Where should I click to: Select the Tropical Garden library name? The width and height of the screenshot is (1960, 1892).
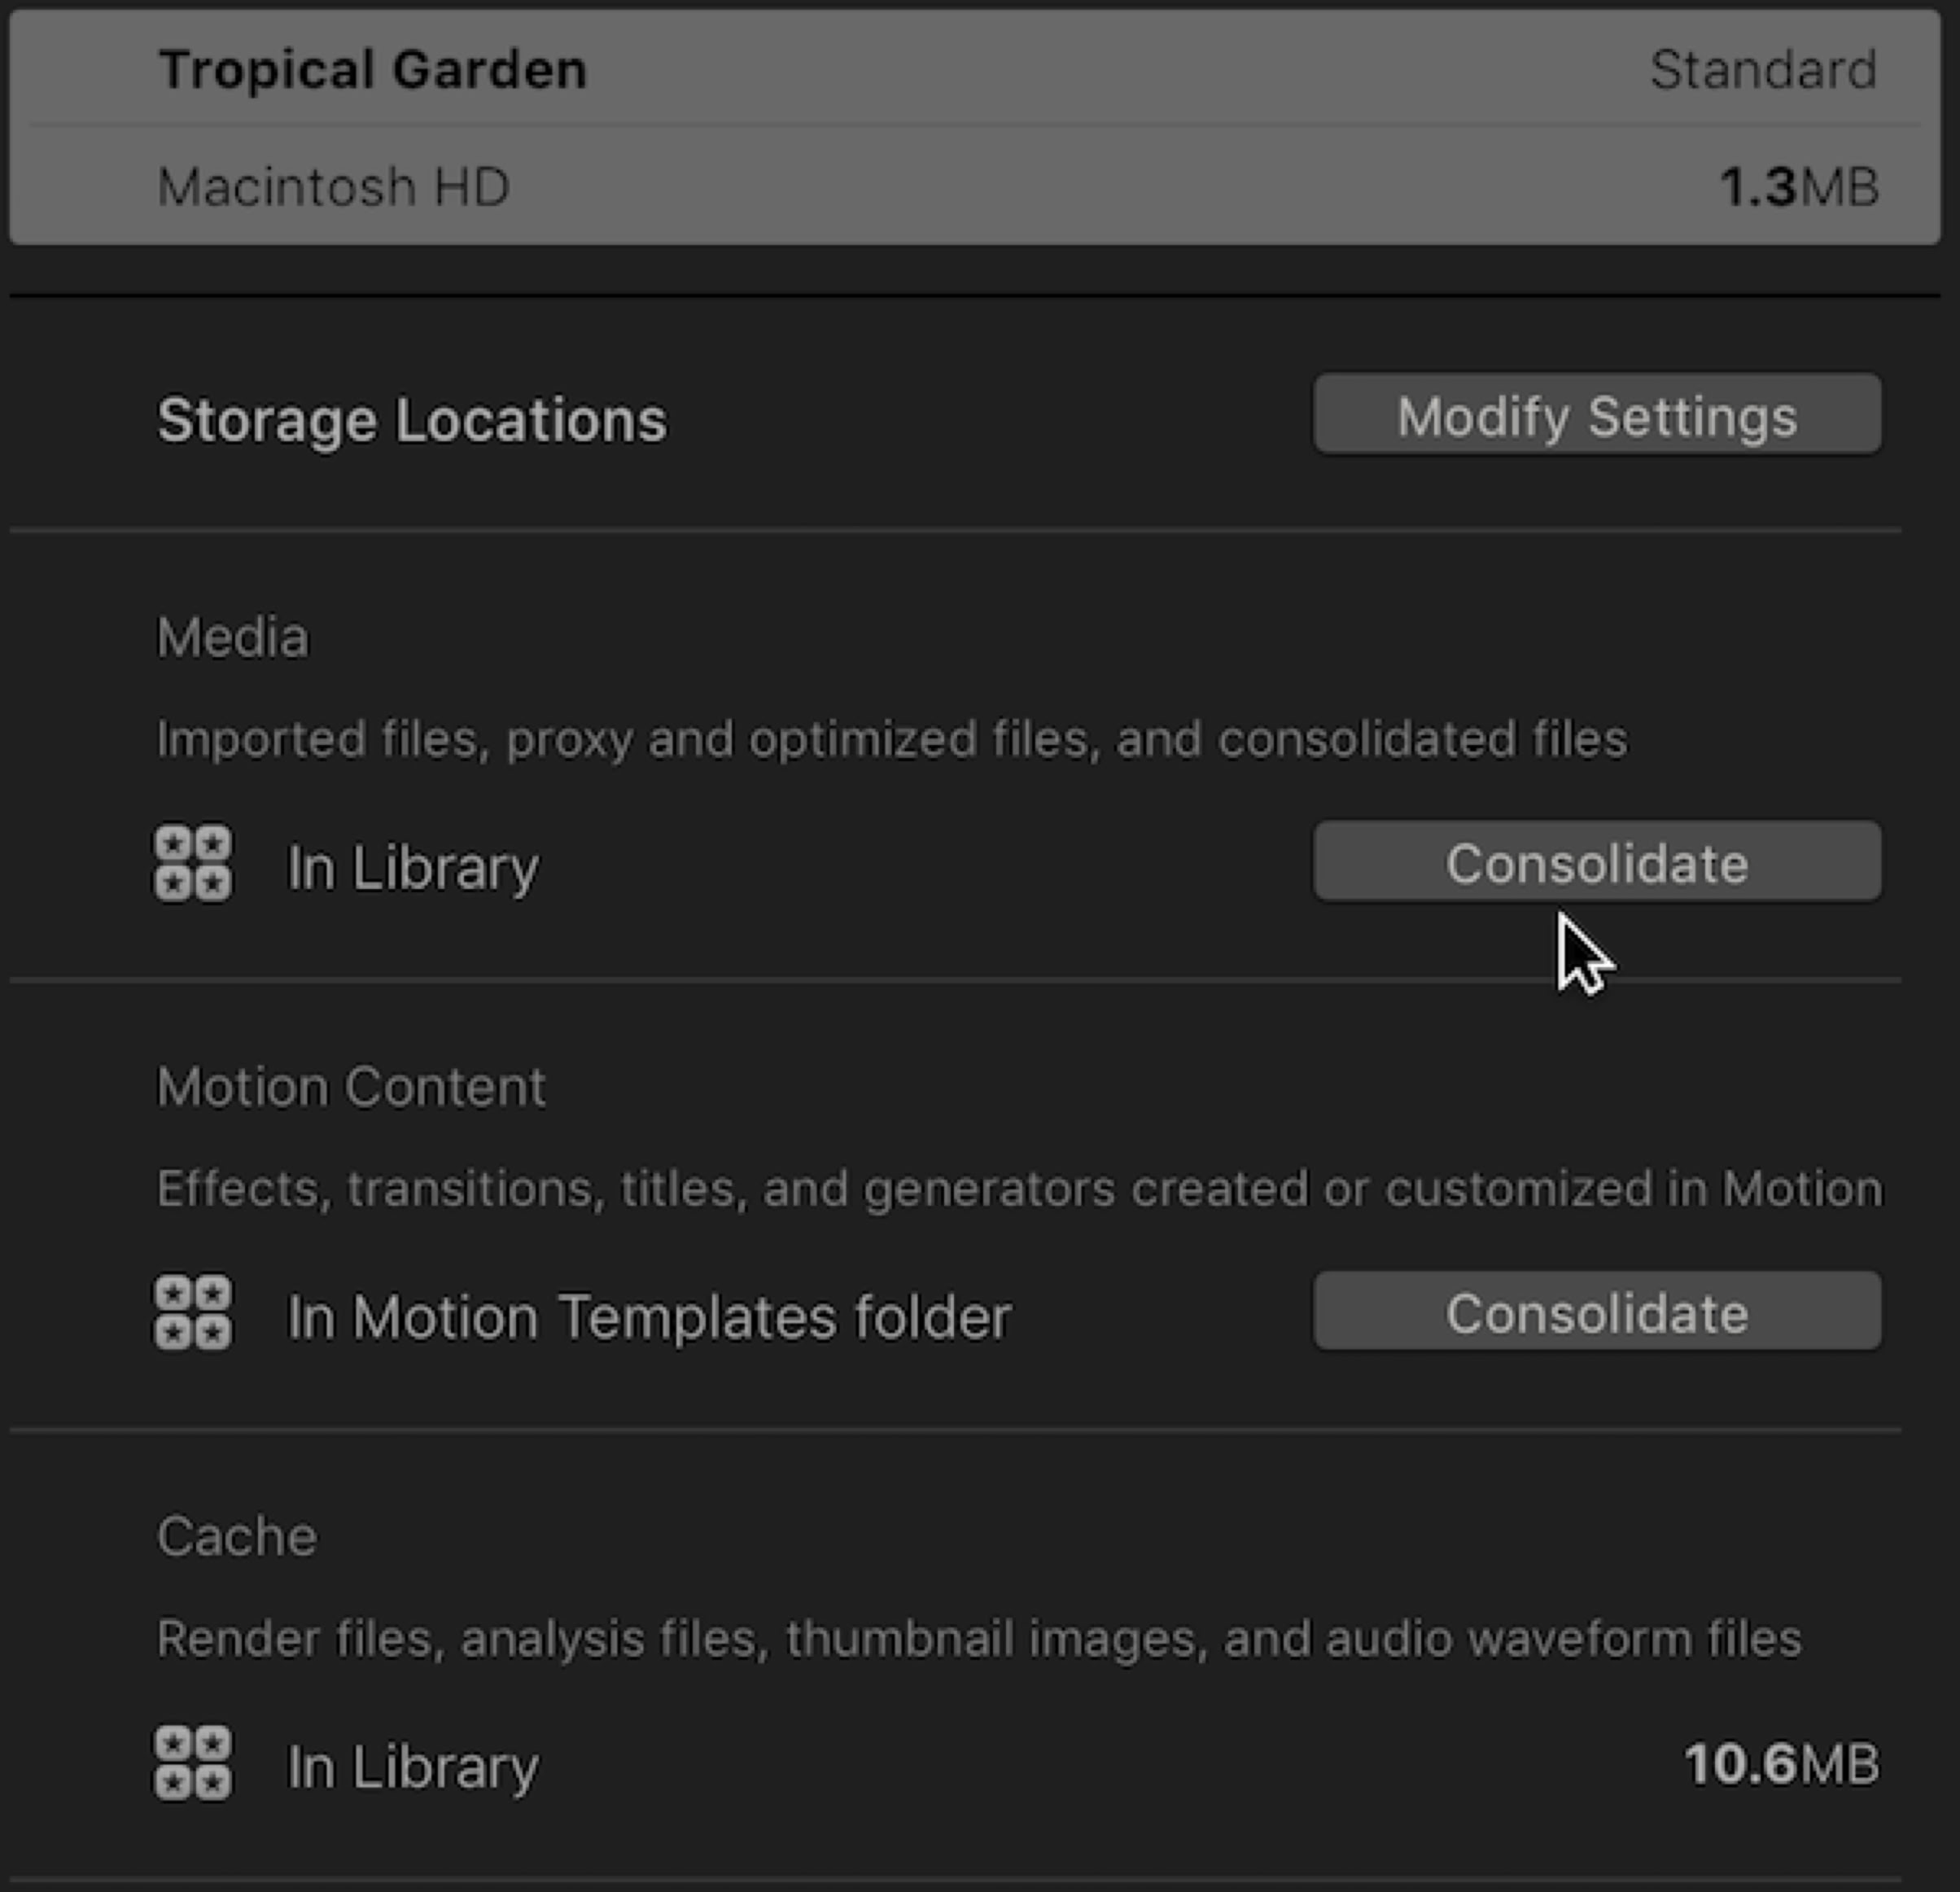[372, 70]
